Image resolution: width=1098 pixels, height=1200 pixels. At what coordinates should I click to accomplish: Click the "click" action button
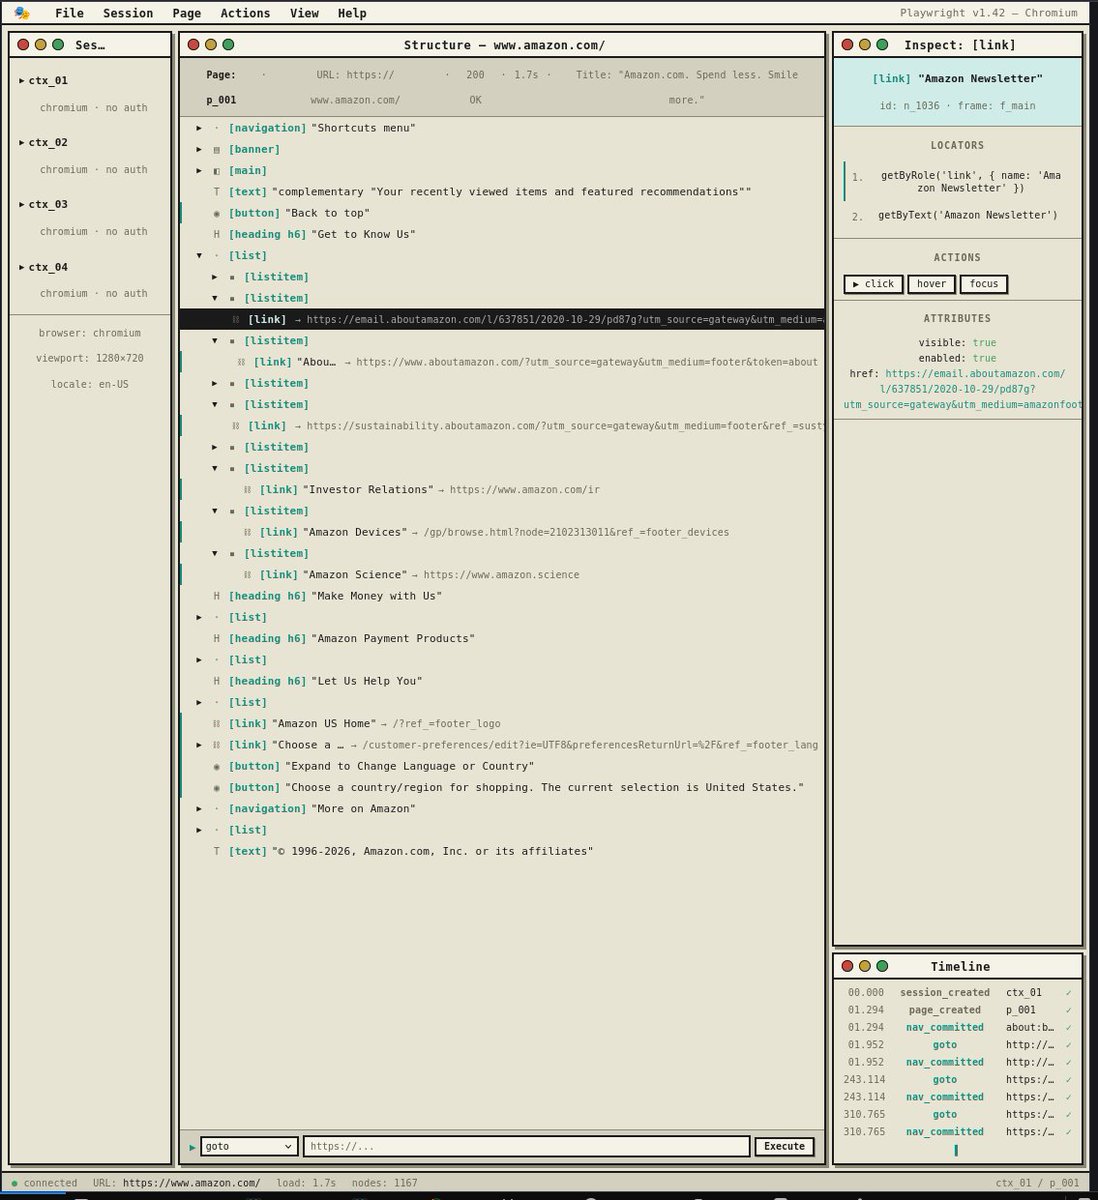click(873, 284)
